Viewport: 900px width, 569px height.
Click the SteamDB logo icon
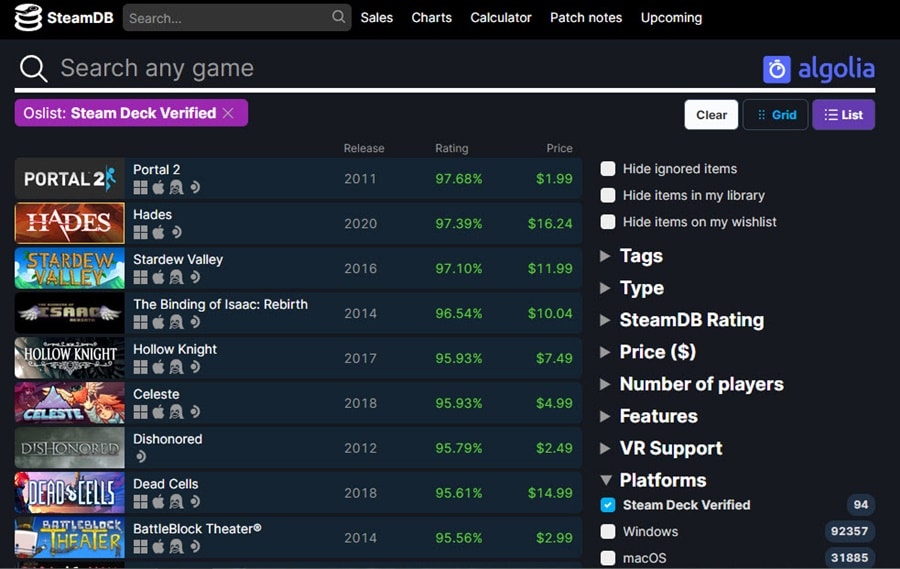click(28, 17)
